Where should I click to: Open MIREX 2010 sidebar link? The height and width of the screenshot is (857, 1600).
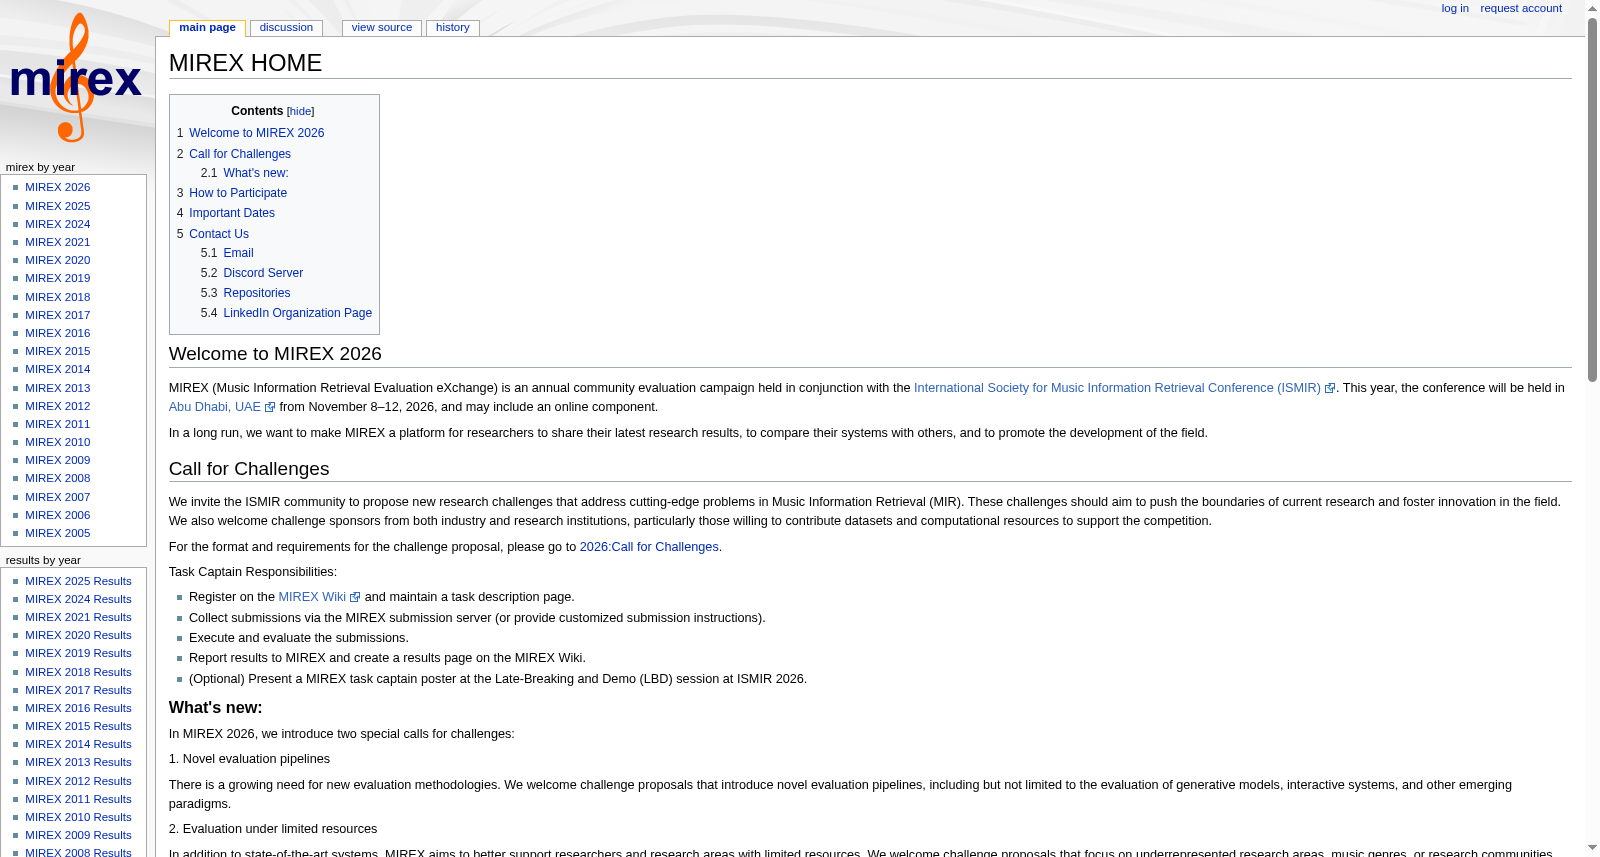(x=58, y=442)
